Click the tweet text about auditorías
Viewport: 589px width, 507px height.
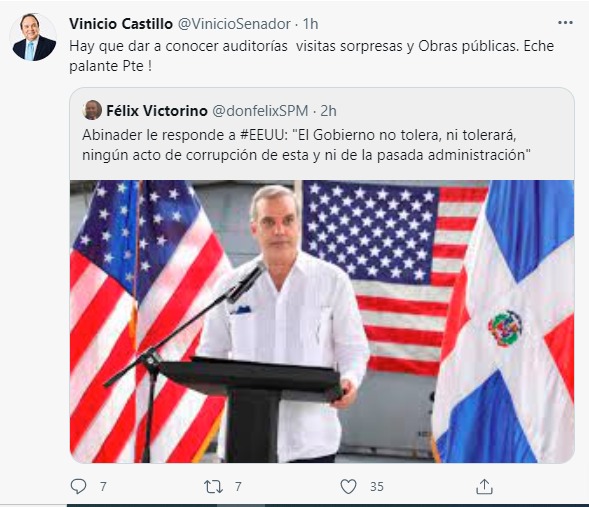pos(311,56)
